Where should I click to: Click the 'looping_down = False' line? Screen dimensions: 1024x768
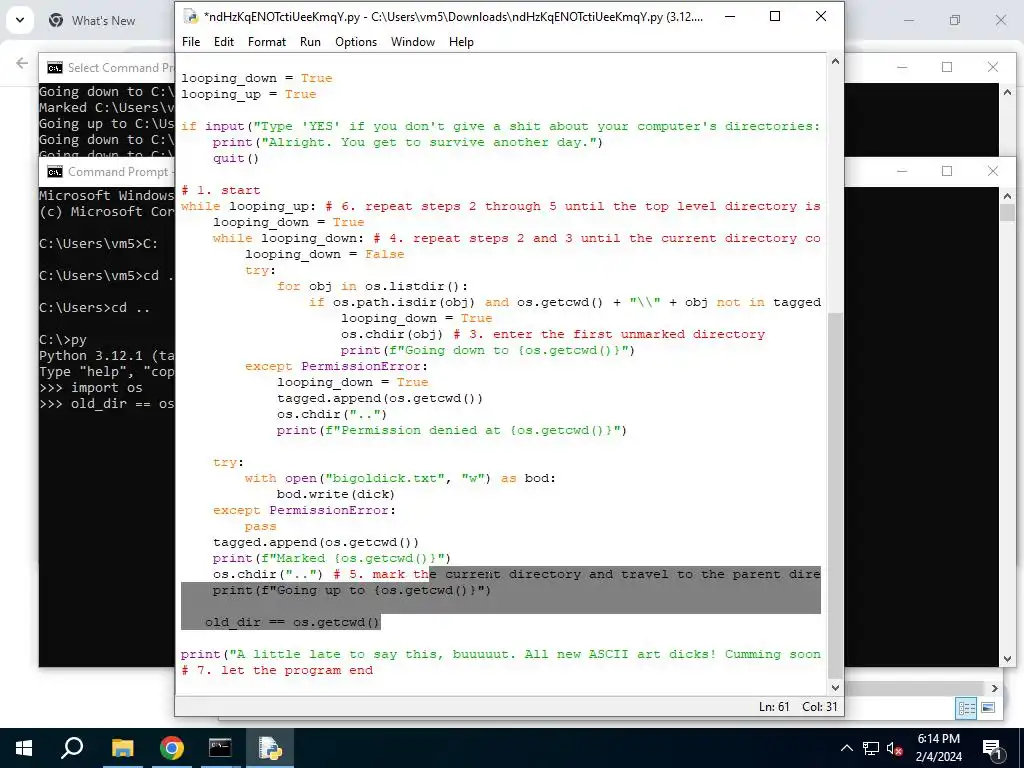click(325, 254)
